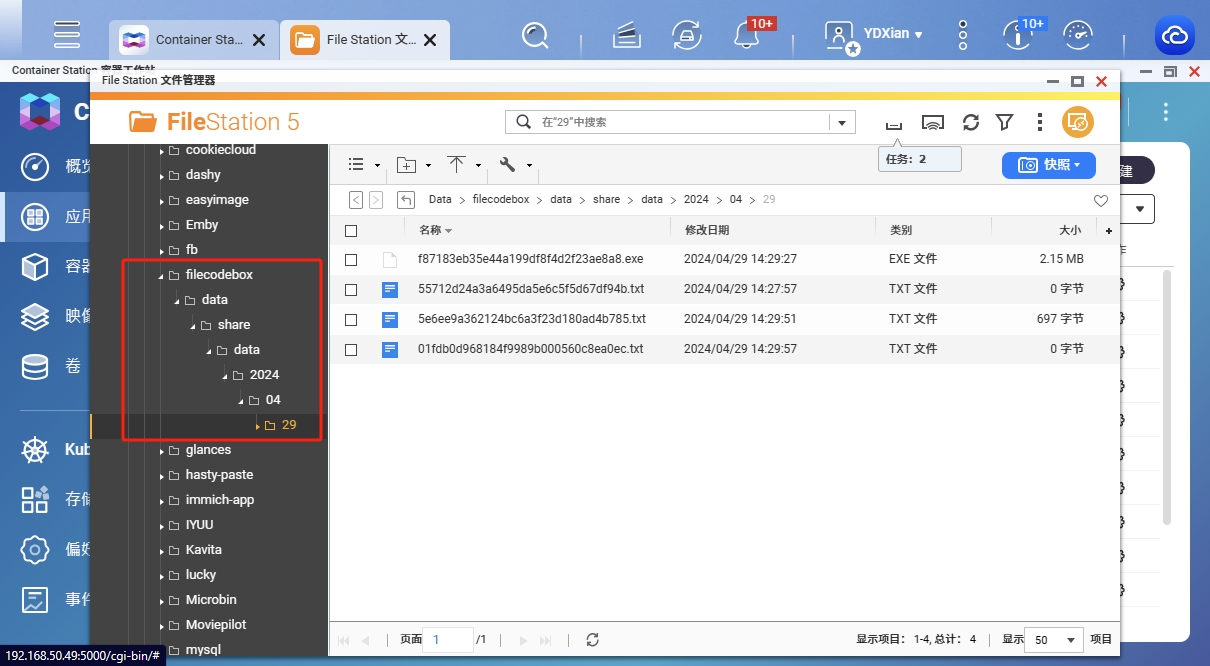Open the QTS main menu hamburger icon
The height and width of the screenshot is (666, 1210).
(x=67, y=34)
